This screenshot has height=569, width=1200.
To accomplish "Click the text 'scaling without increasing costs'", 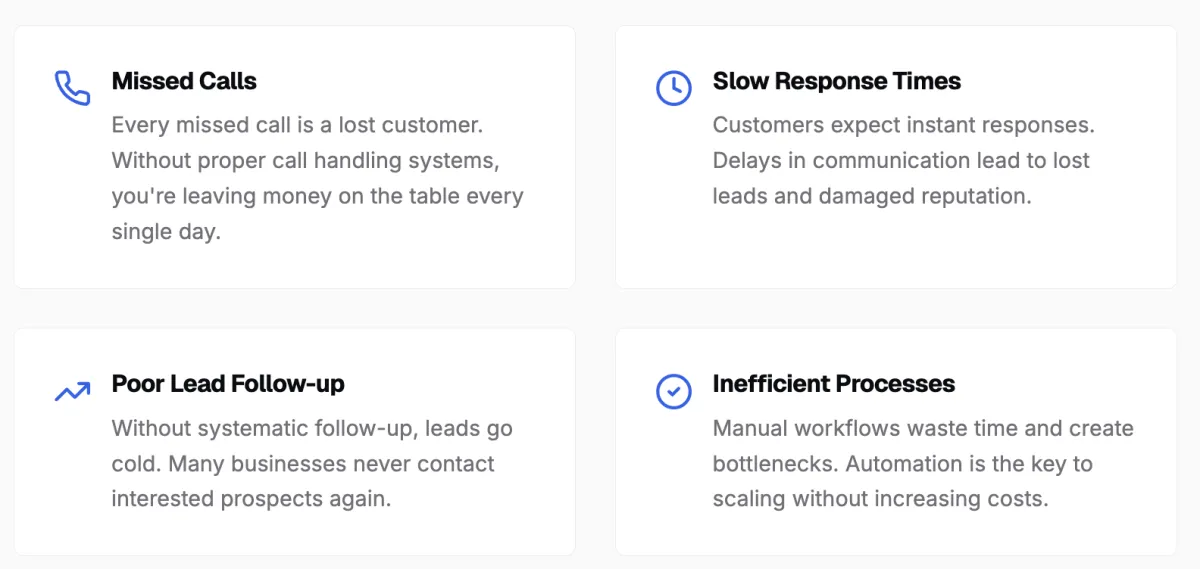I will (x=880, y=499).
